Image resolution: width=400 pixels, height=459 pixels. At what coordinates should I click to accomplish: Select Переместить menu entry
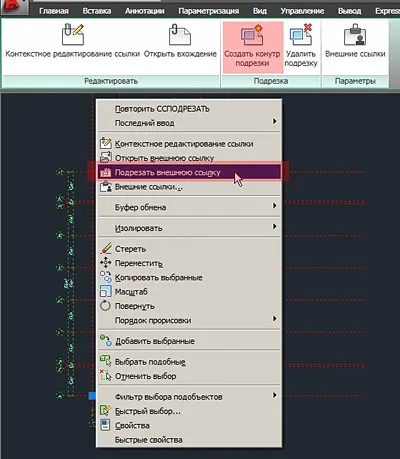pos(189,263)
